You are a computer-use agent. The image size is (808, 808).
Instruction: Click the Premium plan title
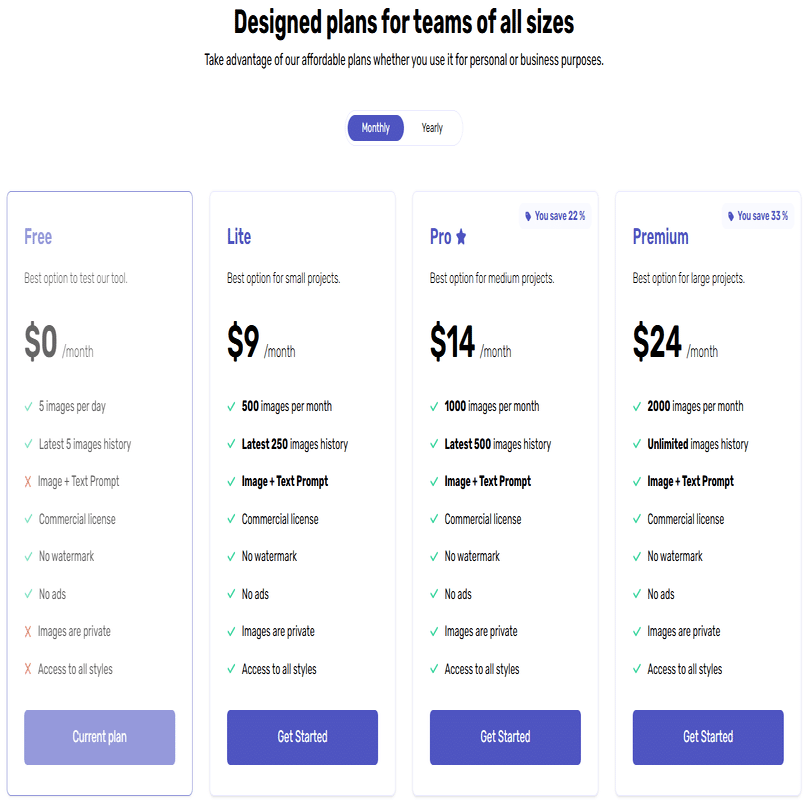(x=660, y=237)
